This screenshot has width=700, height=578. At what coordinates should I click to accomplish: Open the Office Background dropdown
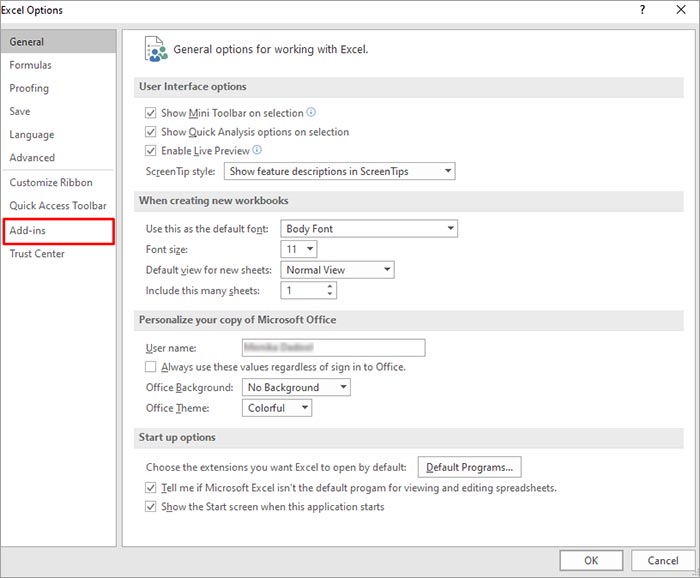tap(296, 387)
